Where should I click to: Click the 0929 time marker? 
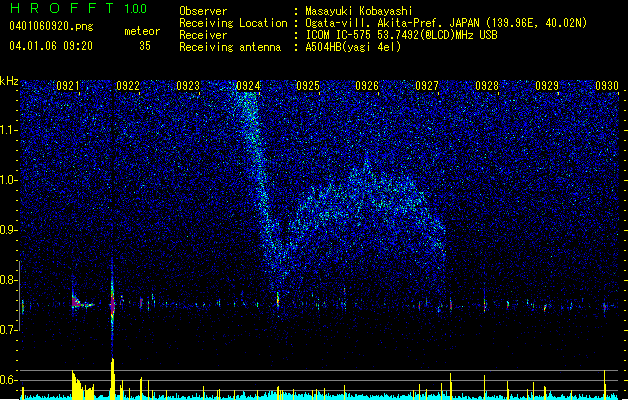point(547,86)
